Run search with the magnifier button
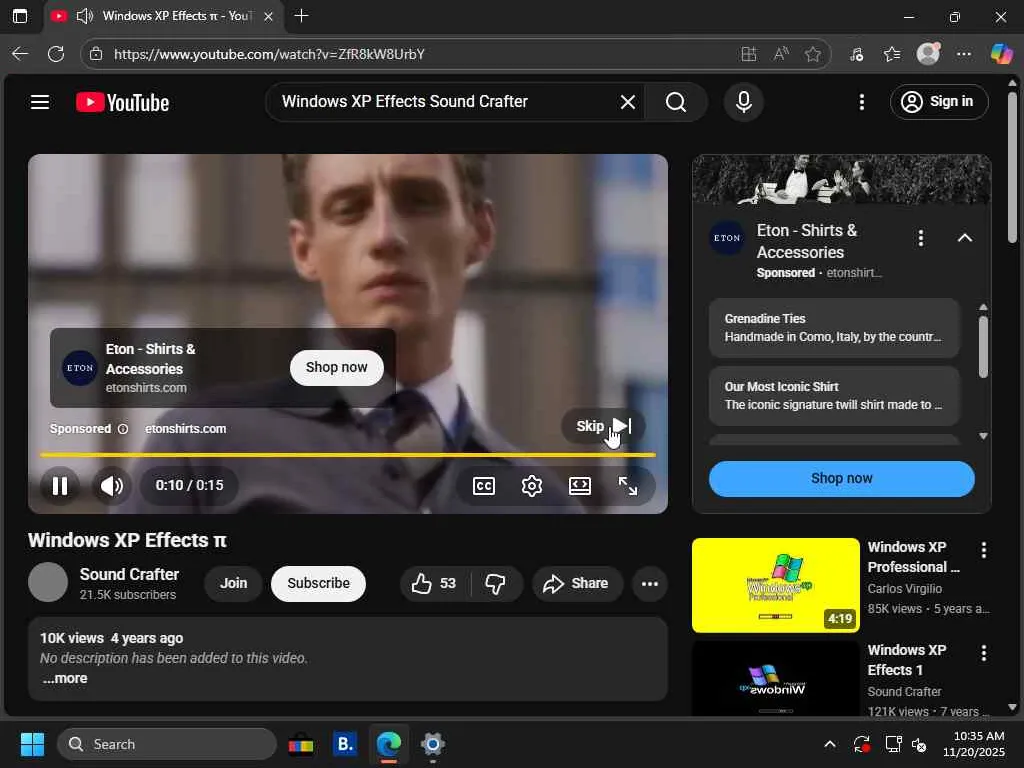1024x768 pixels. pos(676,102)
